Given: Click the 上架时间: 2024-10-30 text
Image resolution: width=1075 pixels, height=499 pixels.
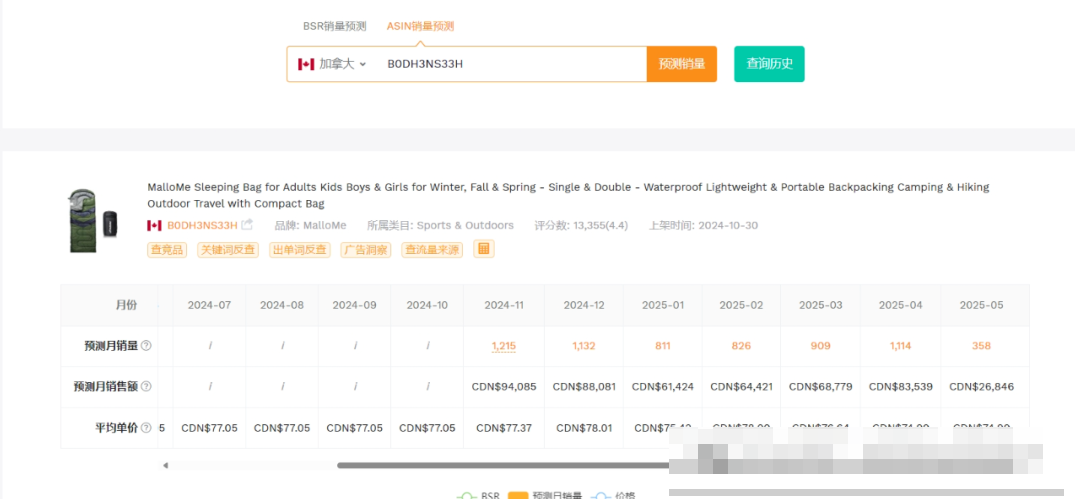Looking at the screenshot, I should pos(703,225).
